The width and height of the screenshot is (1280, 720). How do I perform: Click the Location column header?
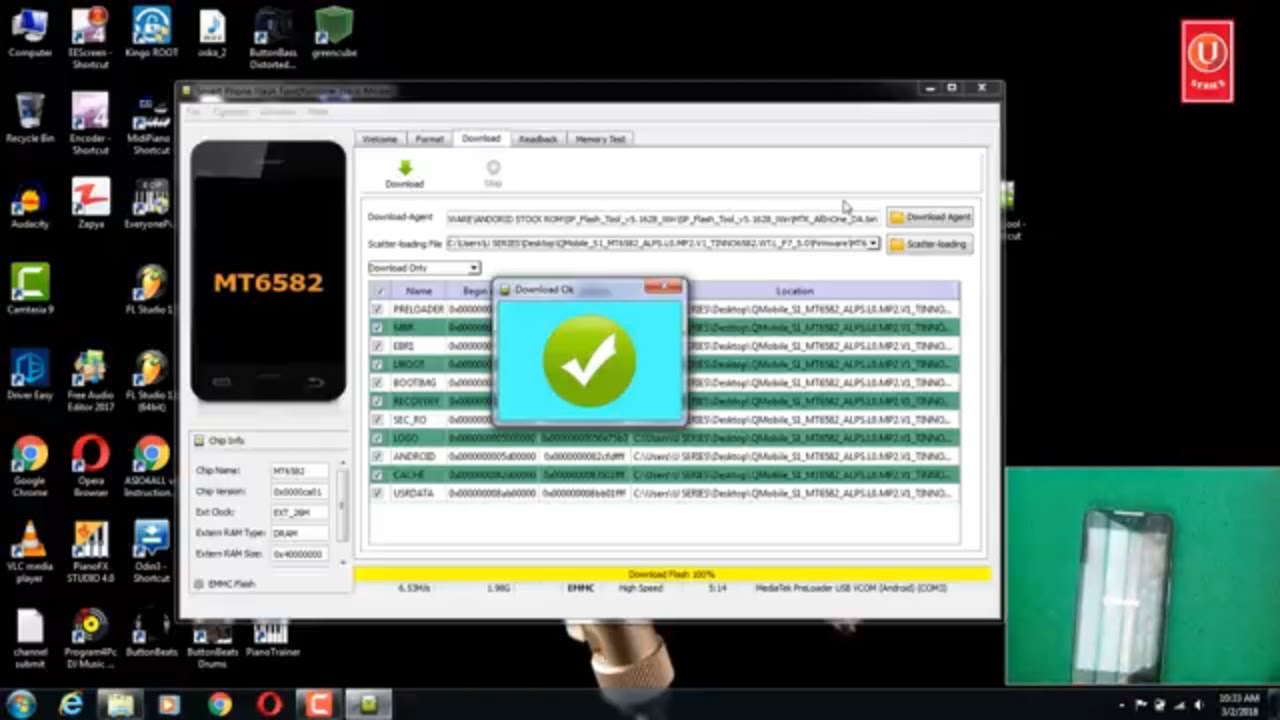point(795,291)
